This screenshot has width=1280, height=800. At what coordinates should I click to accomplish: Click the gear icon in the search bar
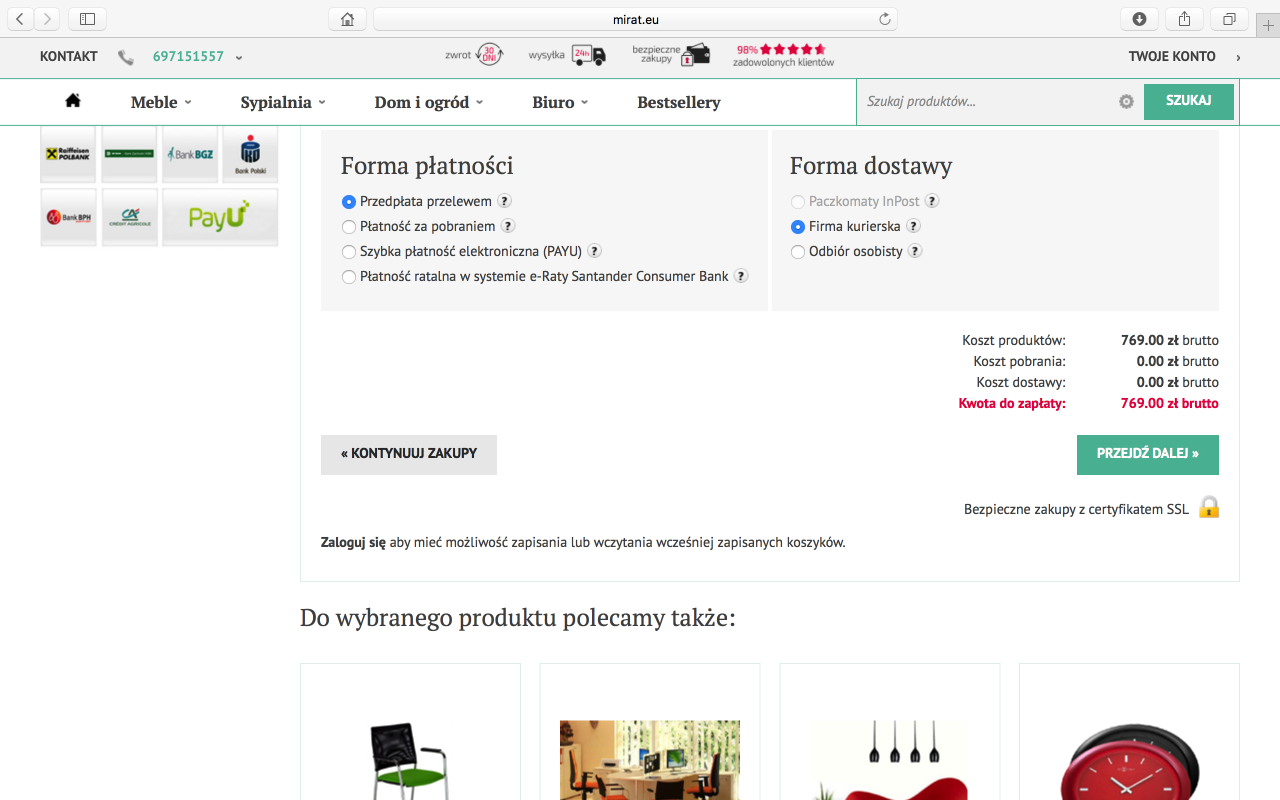click(x=1126, y=101)
